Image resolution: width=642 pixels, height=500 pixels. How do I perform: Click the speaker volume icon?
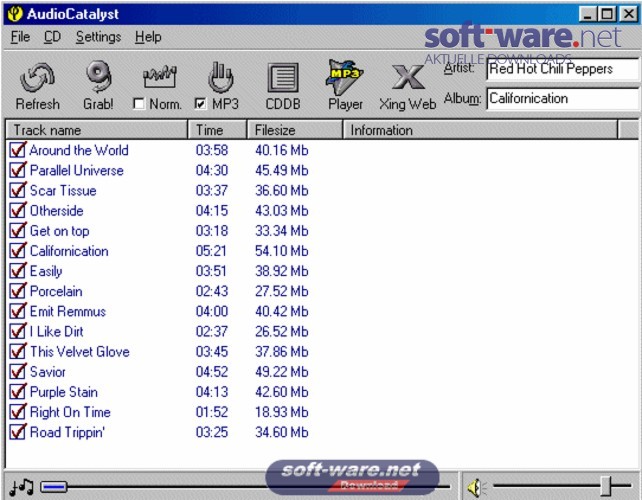pos(476,487)
